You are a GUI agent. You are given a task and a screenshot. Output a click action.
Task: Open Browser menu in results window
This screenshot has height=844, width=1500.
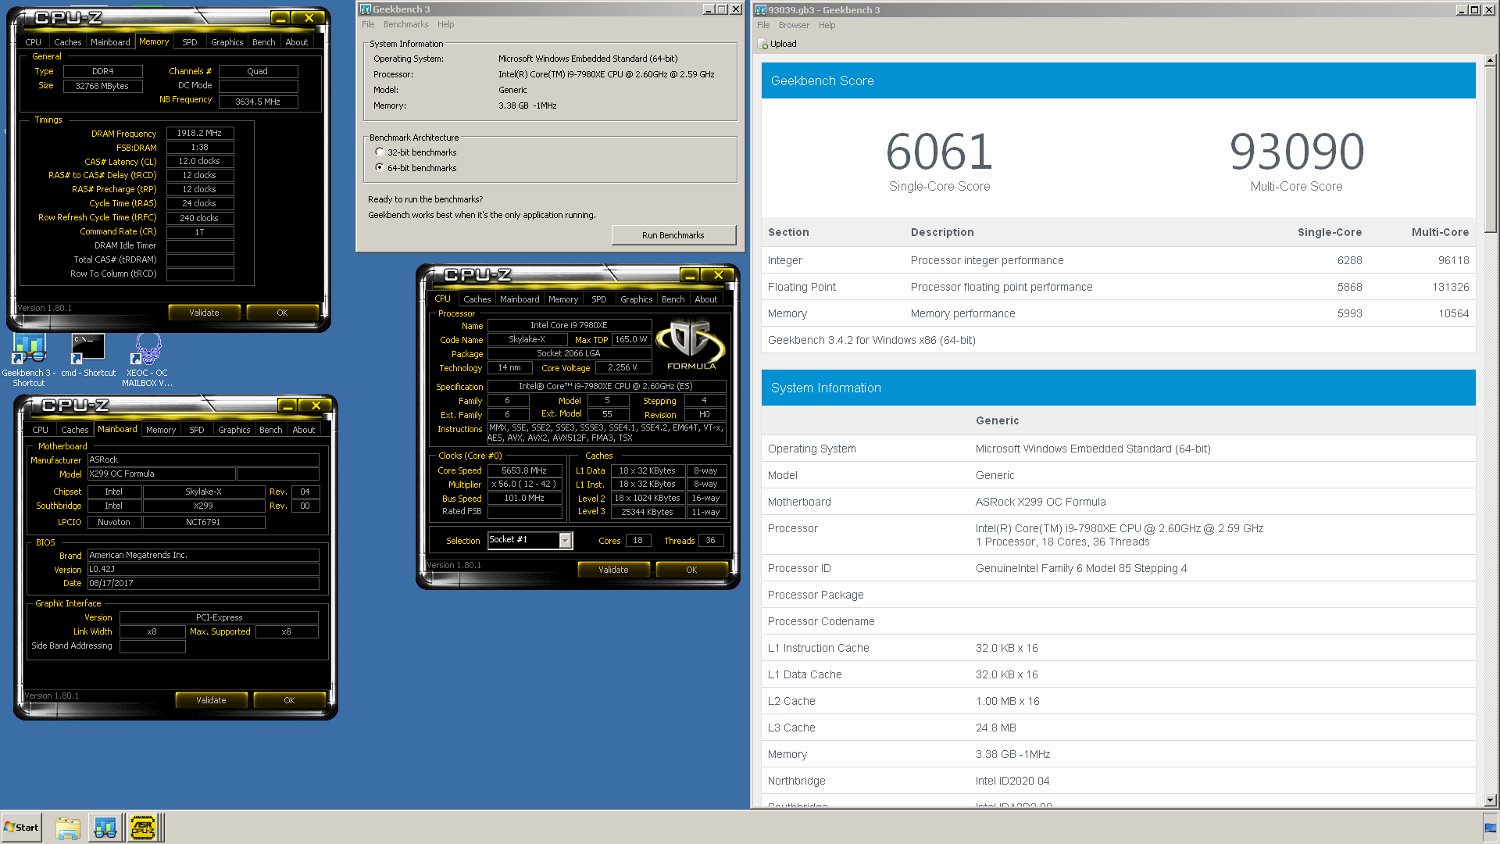click(x=794, y=25)
